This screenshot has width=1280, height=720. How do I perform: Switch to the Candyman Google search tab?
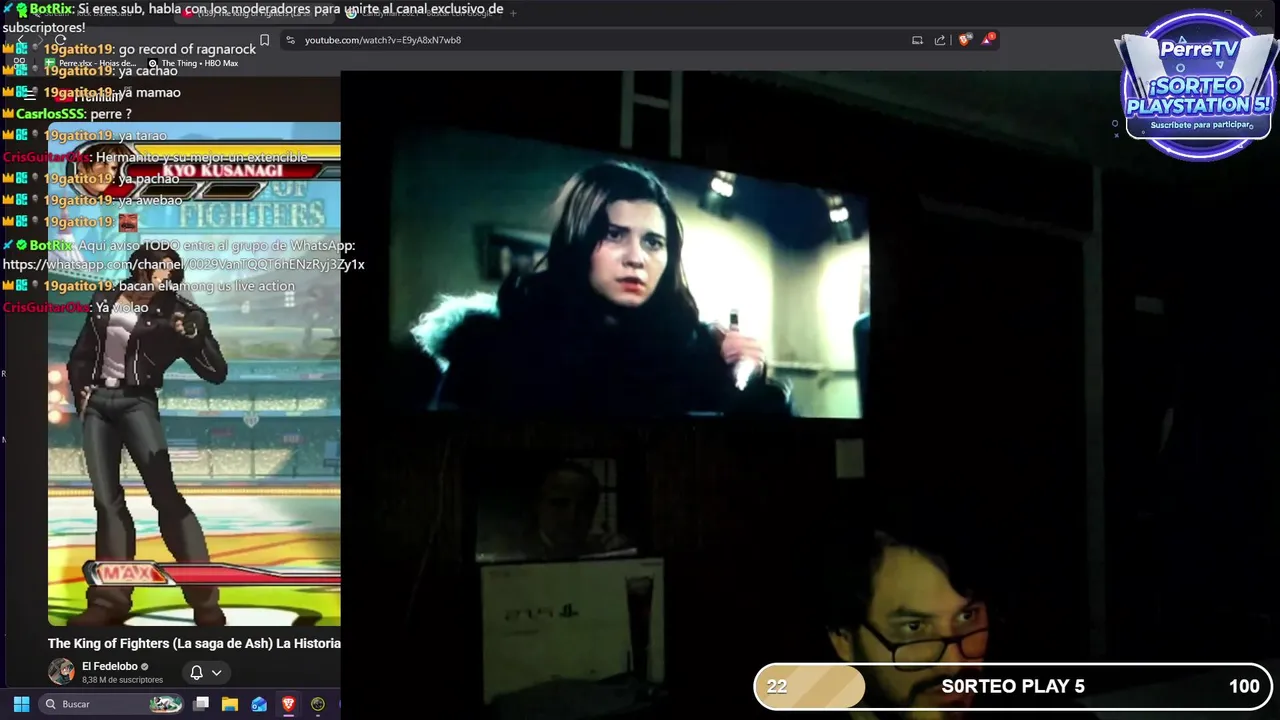420,13
